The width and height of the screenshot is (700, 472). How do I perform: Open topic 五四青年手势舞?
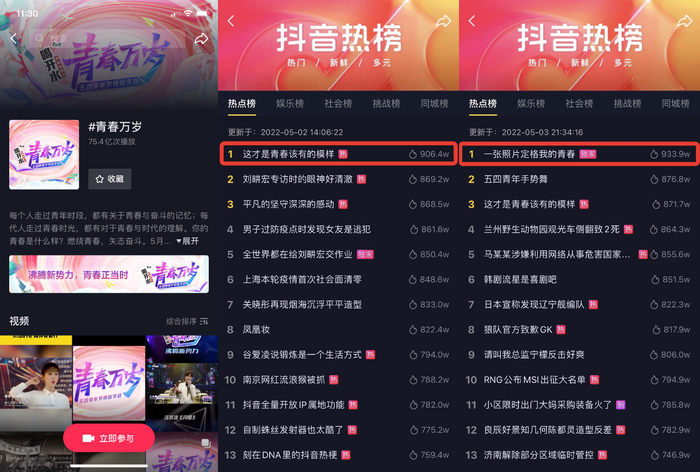coord(579,179)
